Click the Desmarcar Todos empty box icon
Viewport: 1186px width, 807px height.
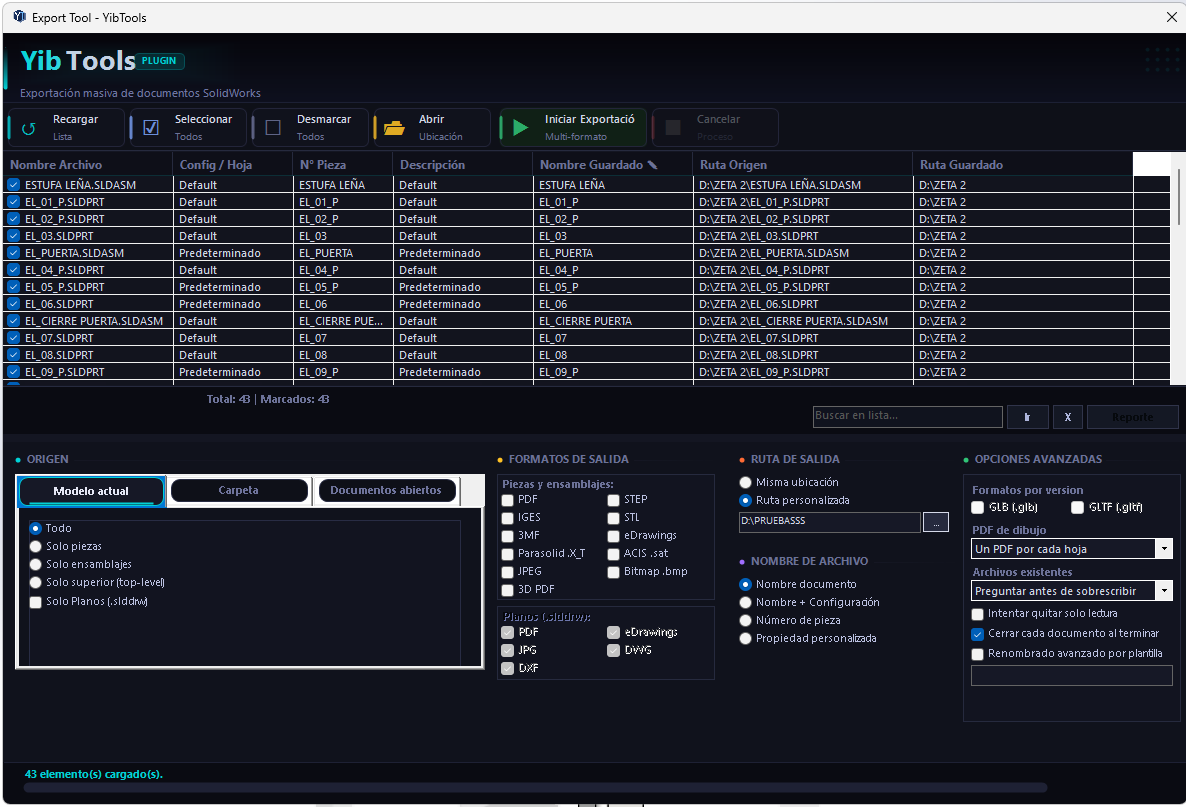click(x=273, y=128)
